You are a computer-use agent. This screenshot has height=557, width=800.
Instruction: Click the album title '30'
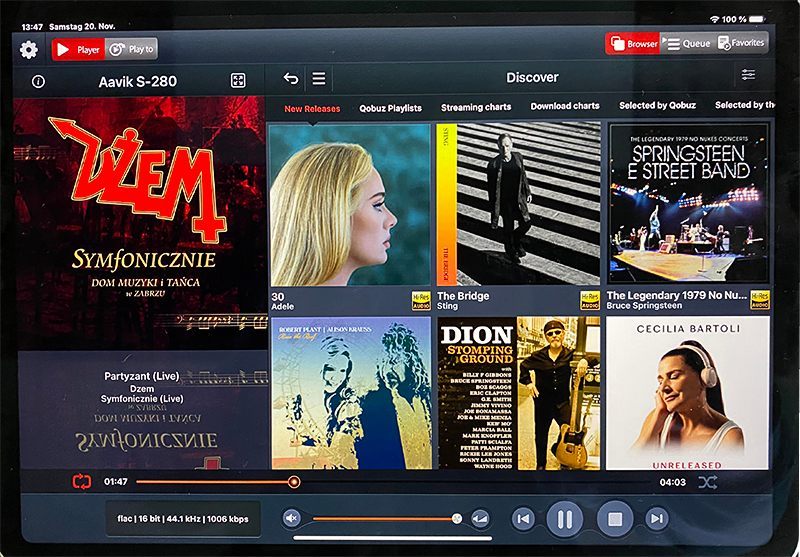[x=278, y=297]
